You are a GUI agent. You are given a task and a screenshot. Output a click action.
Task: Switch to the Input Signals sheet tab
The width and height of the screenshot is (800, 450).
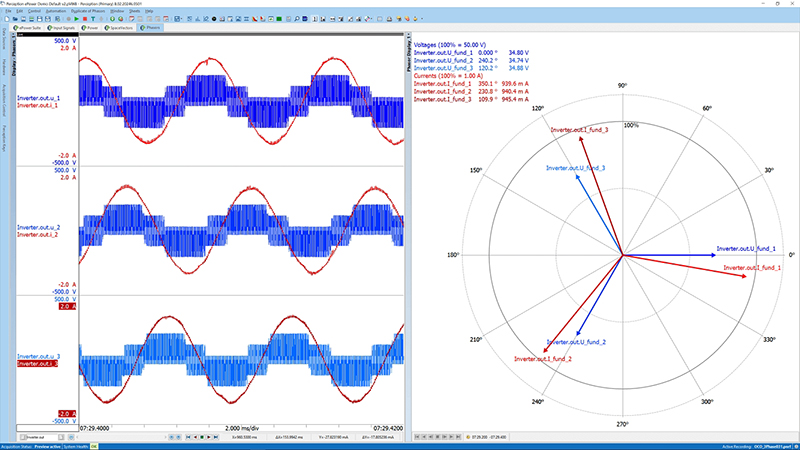click(x=62, y=28)
